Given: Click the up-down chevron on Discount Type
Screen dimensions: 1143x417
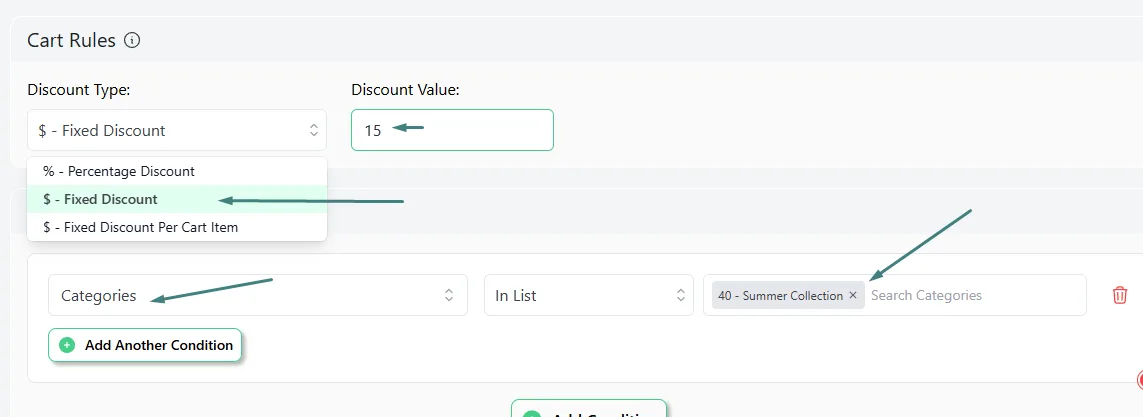Looking at the screenshot, I should [313, 130].
